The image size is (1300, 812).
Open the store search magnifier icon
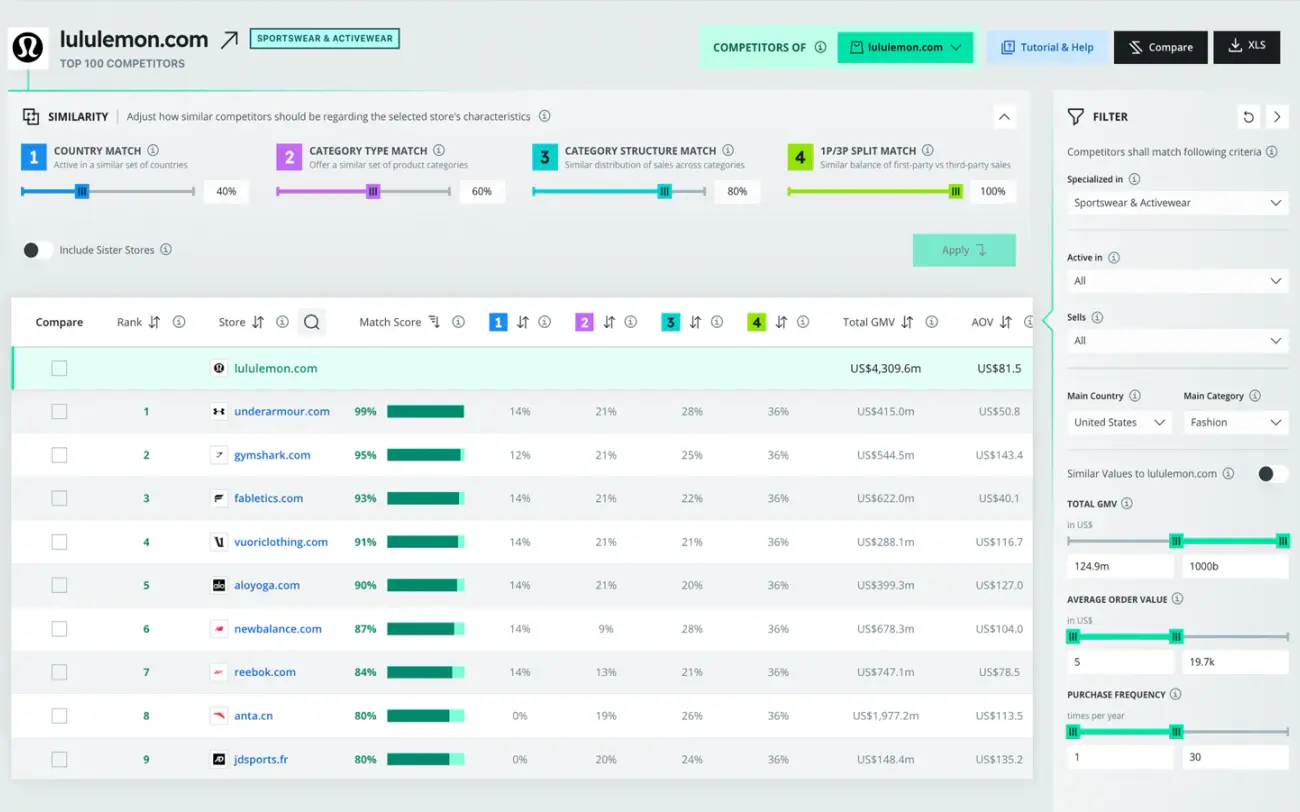click(312, 322)
